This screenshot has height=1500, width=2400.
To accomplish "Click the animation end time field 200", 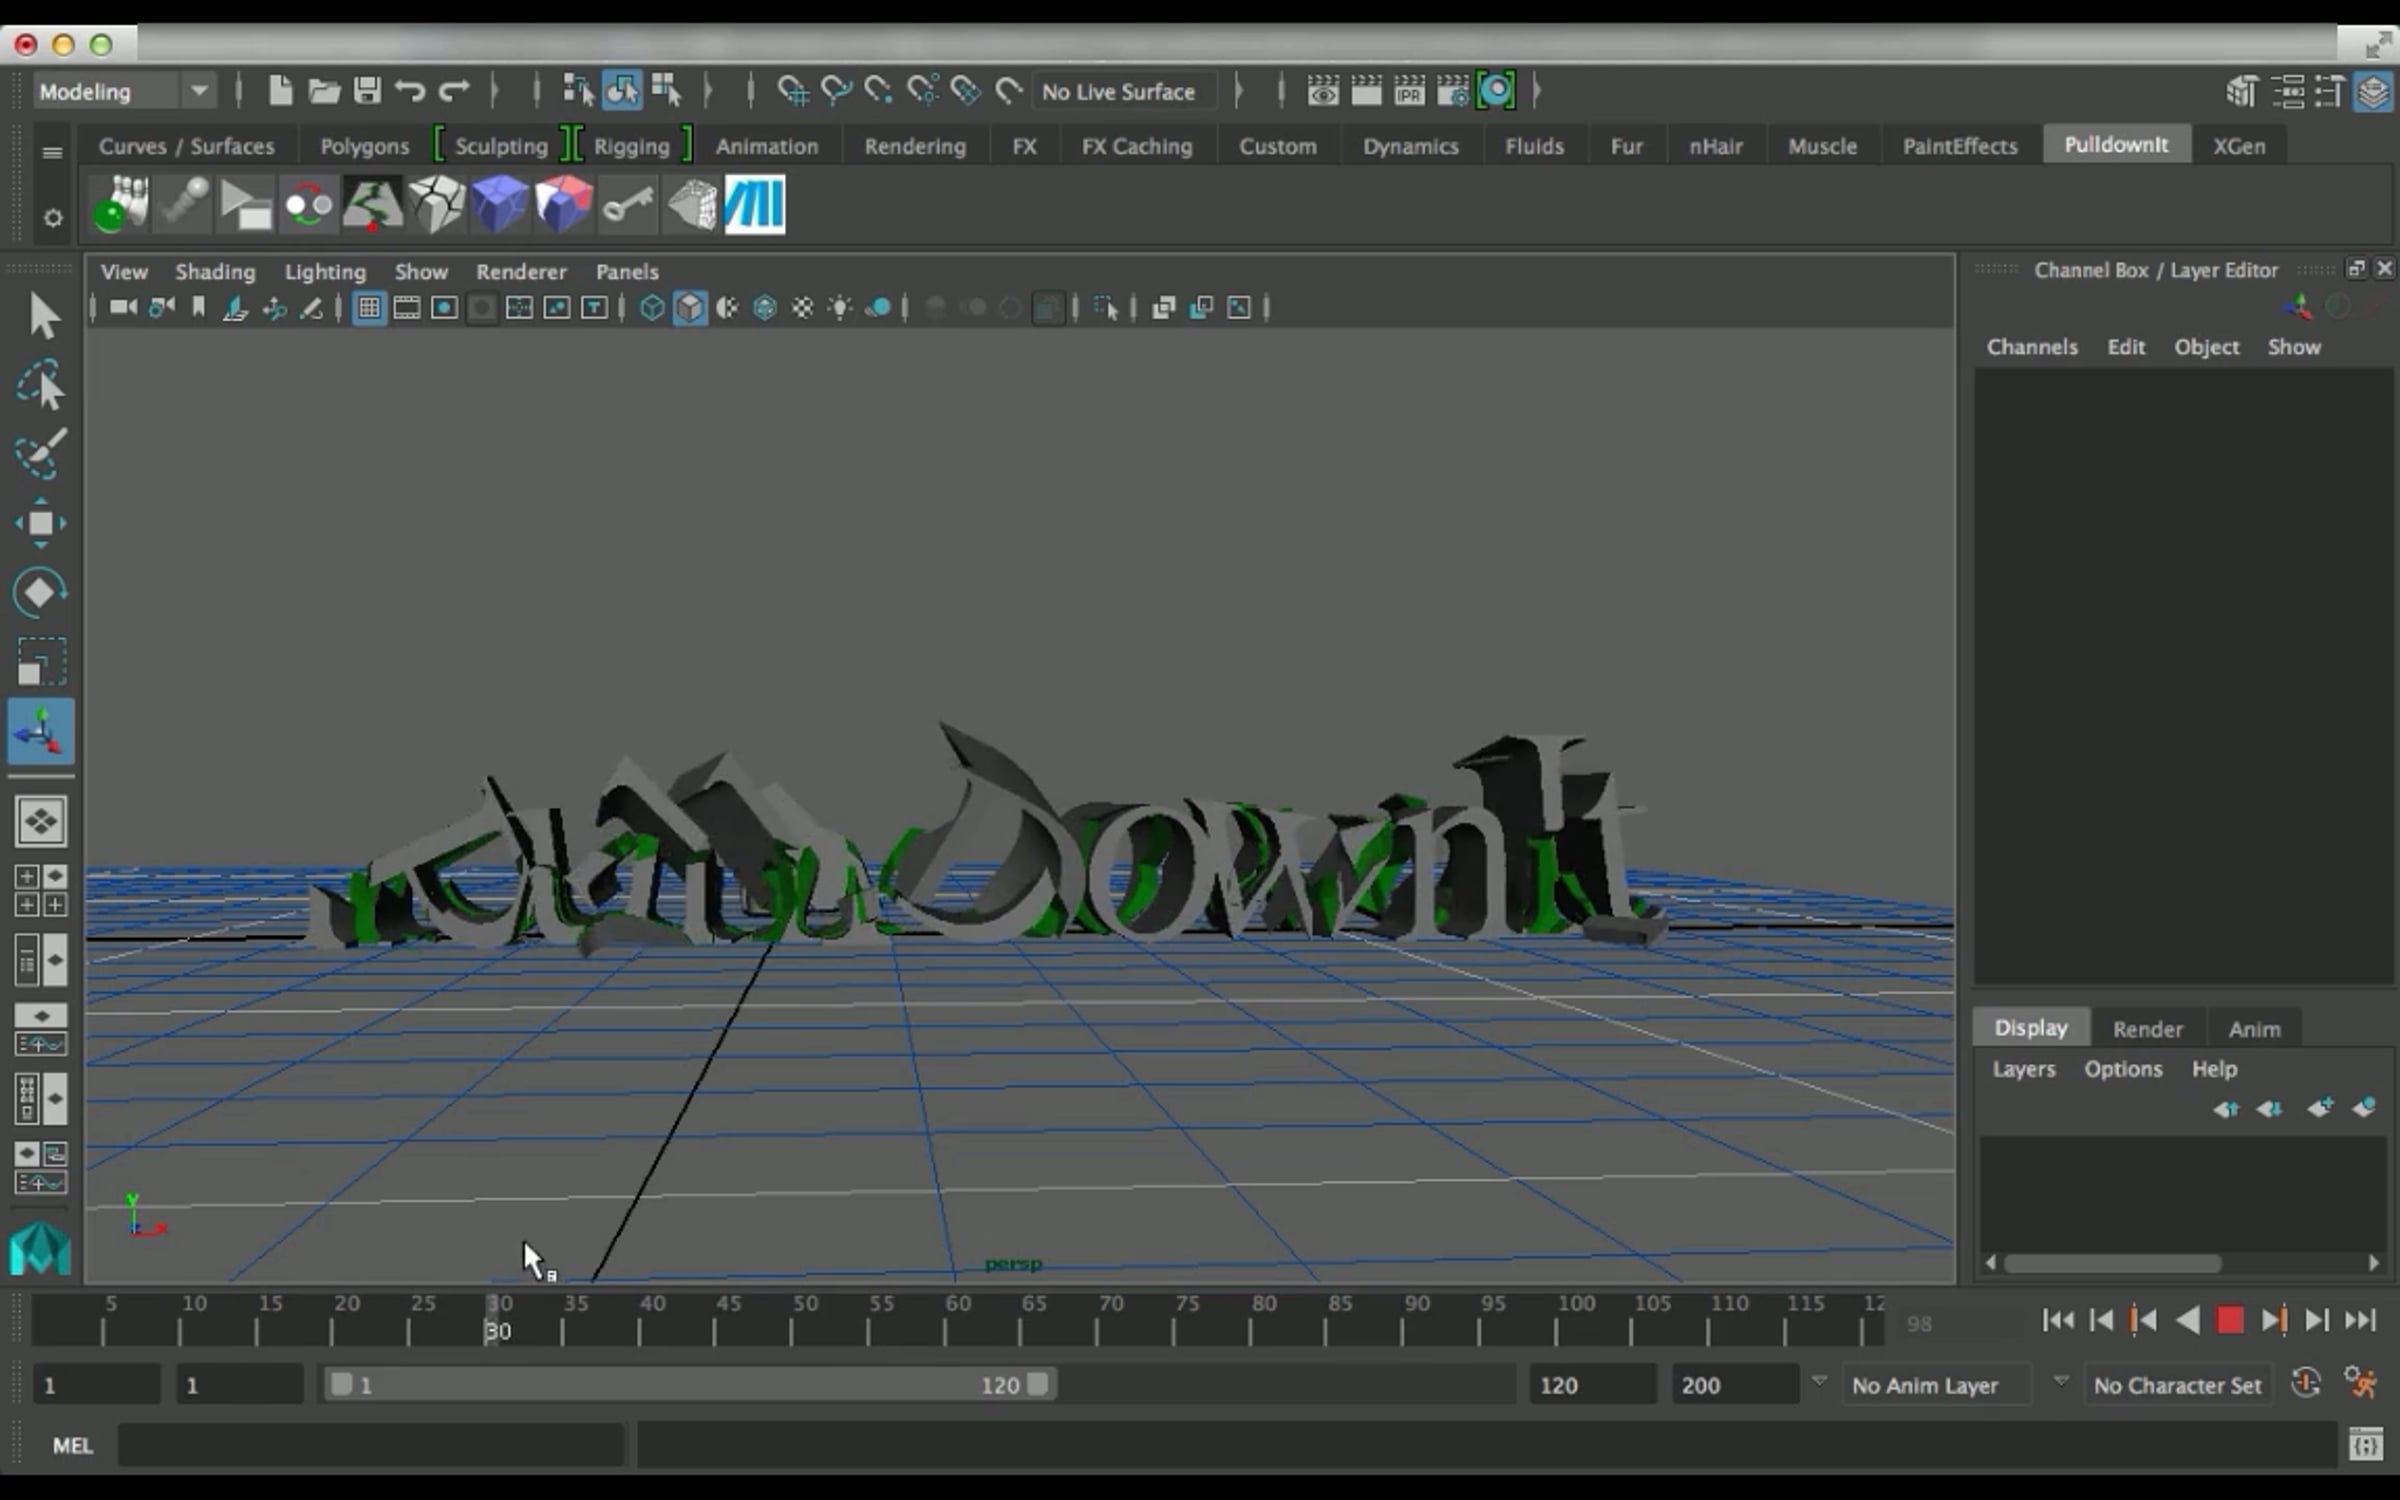I will [x=1734, y=1384].
